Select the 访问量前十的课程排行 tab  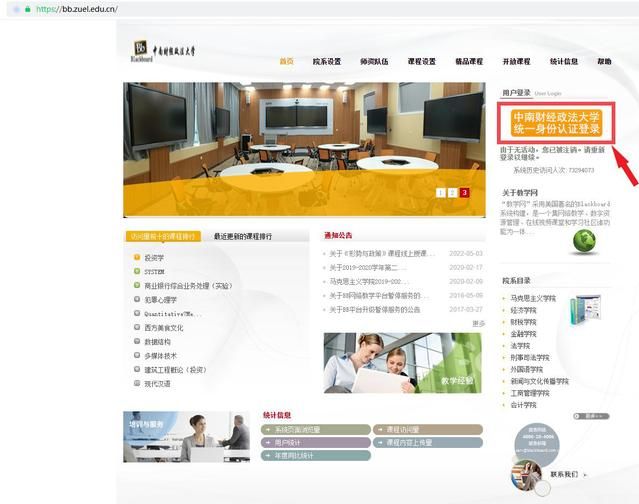[163, 236]
